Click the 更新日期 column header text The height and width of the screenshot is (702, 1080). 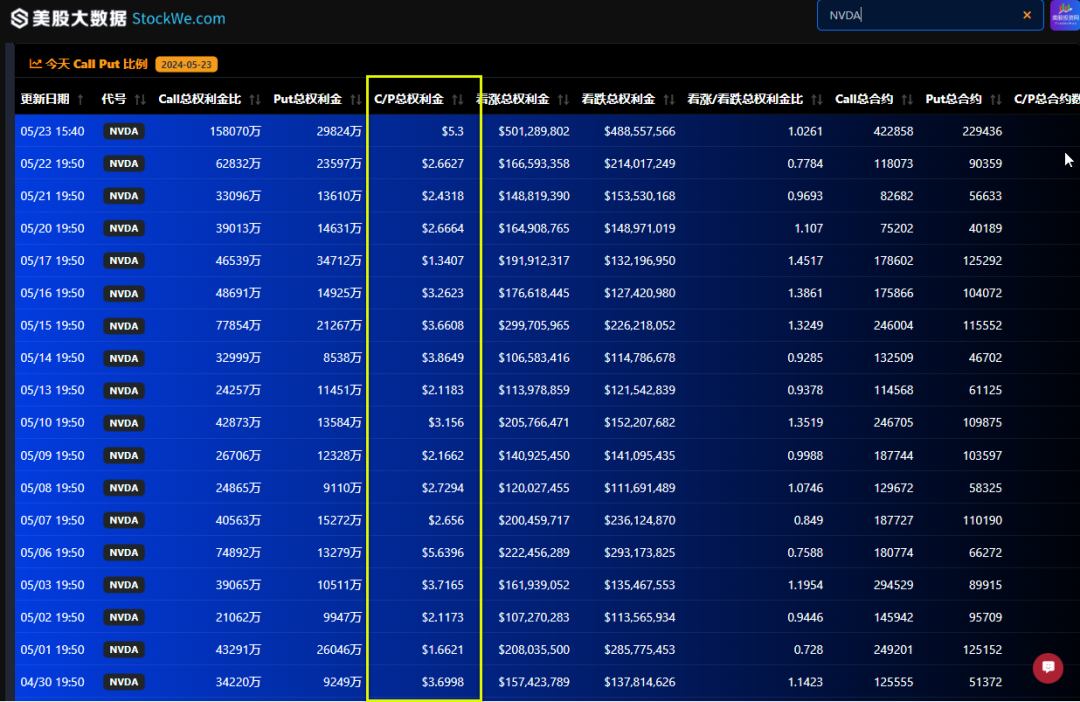[x=45, y=99]
